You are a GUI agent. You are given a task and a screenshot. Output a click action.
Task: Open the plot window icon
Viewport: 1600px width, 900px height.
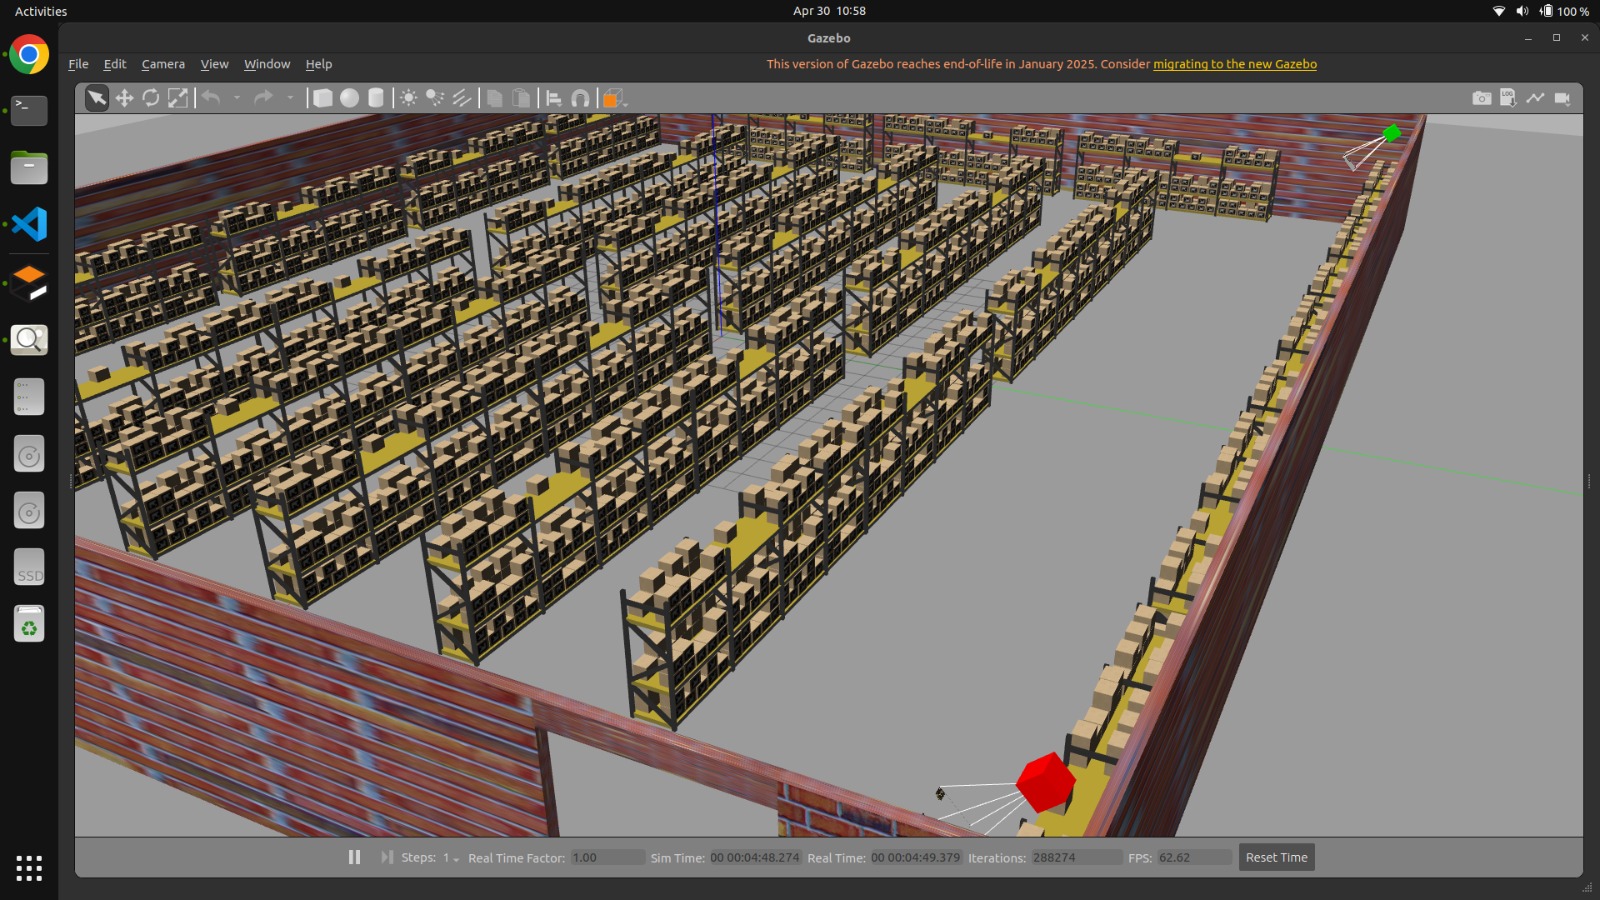point(1535,98)
